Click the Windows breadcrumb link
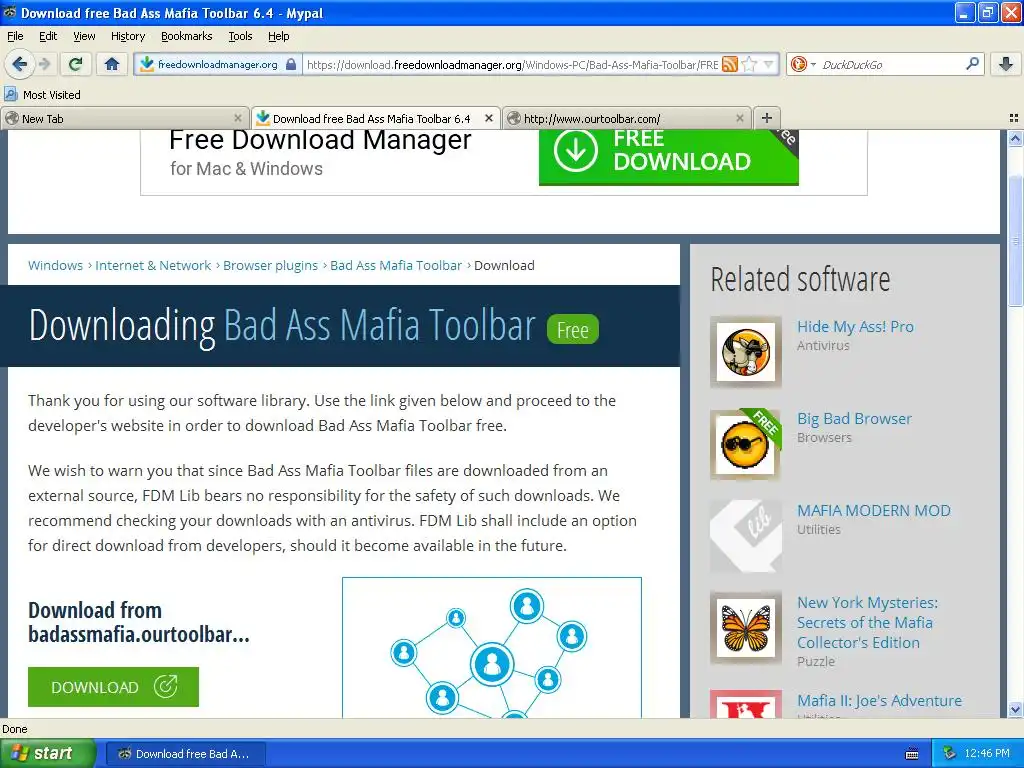Viewport: 1024px width, 768px height. tap(56, 265)
